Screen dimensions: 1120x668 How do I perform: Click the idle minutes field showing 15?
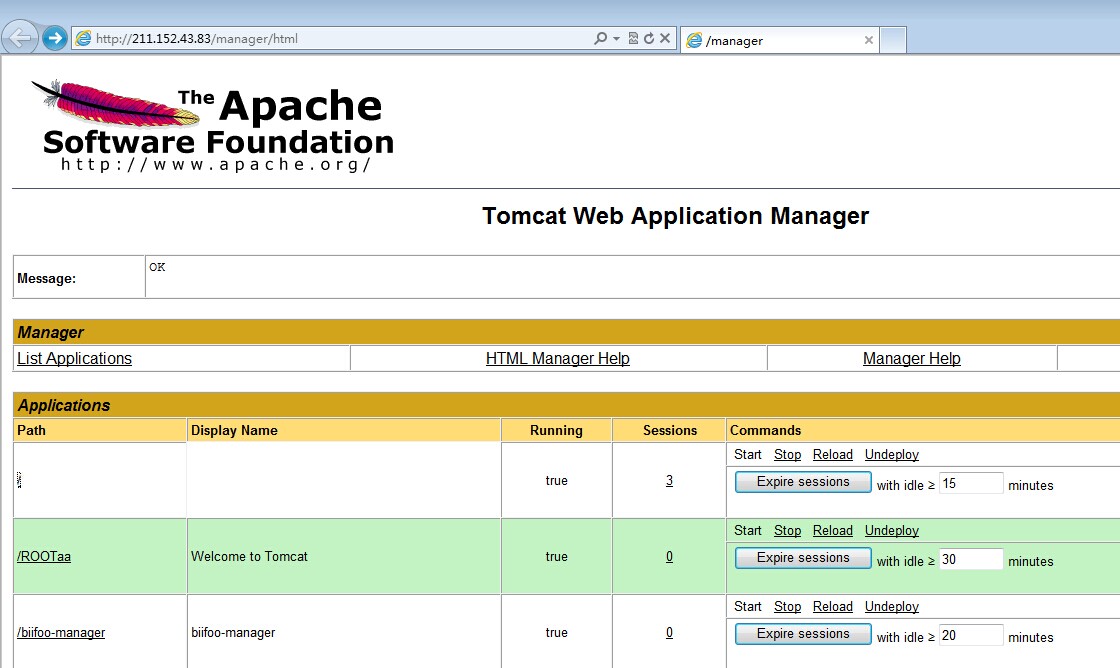(971, 483)
